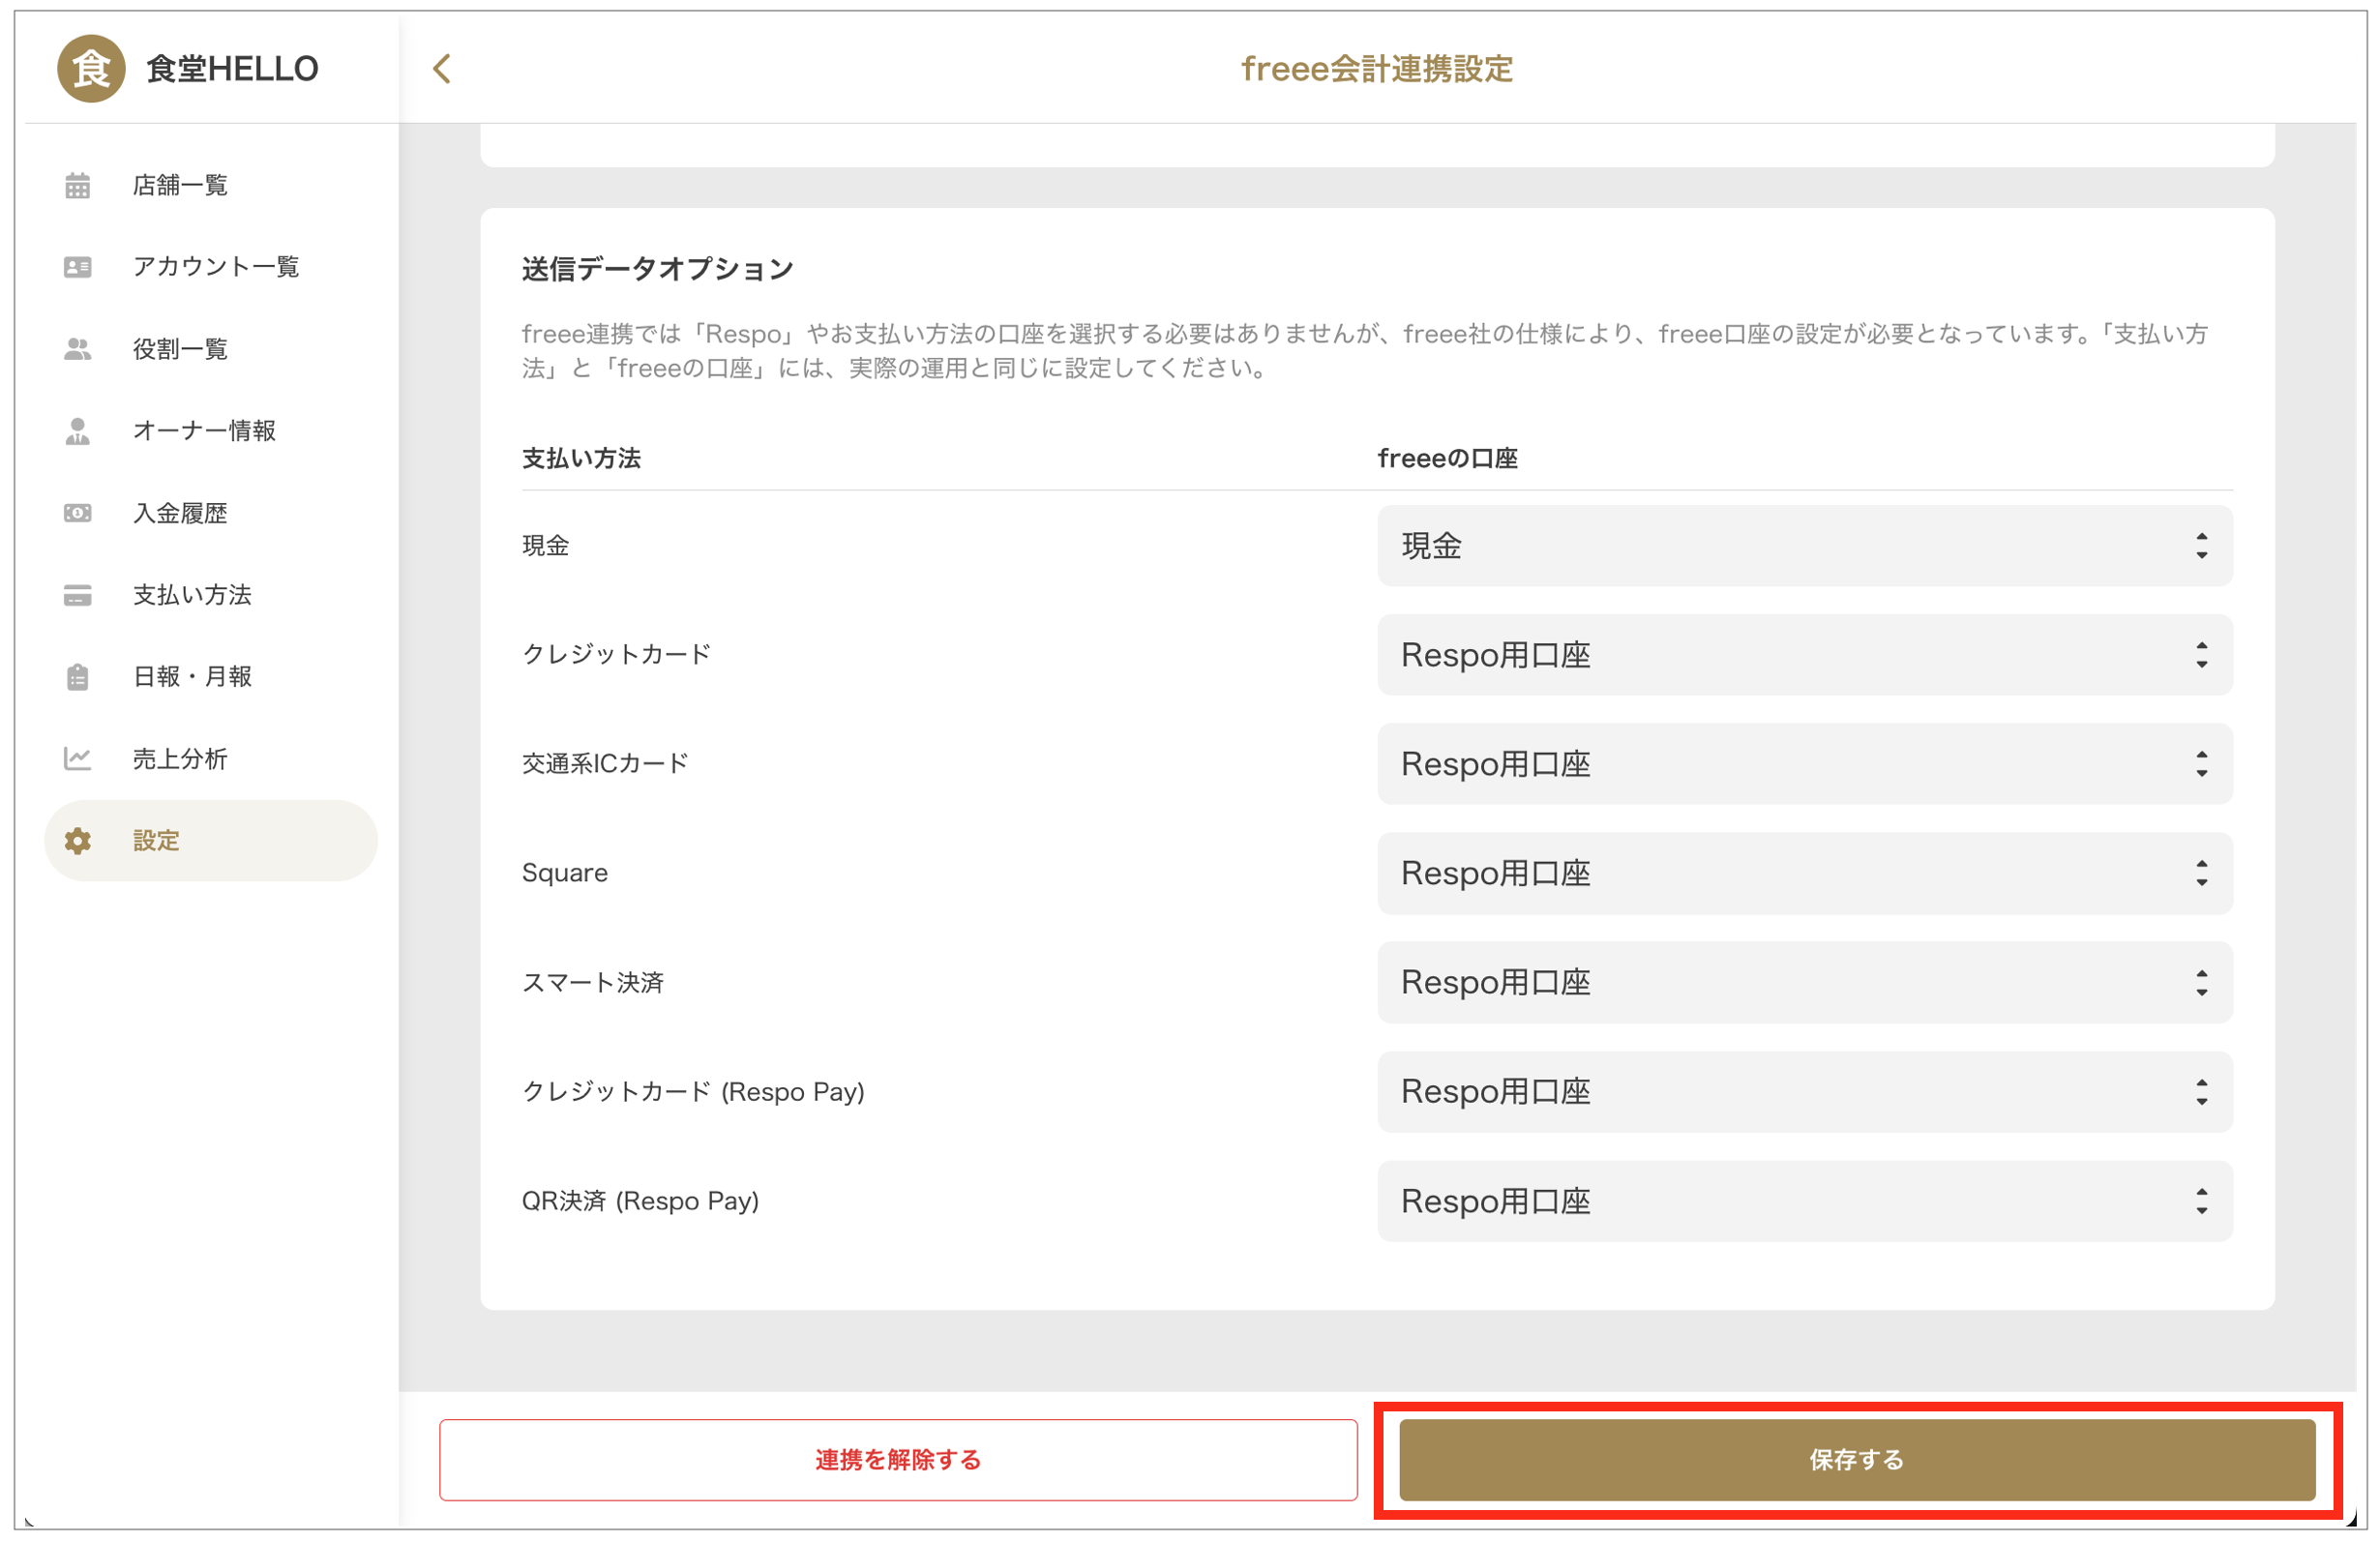This screenshot has height=1542, width=2380.
Task: Click the 交通系ICカード row label
Action: click(x=605, y=764)
